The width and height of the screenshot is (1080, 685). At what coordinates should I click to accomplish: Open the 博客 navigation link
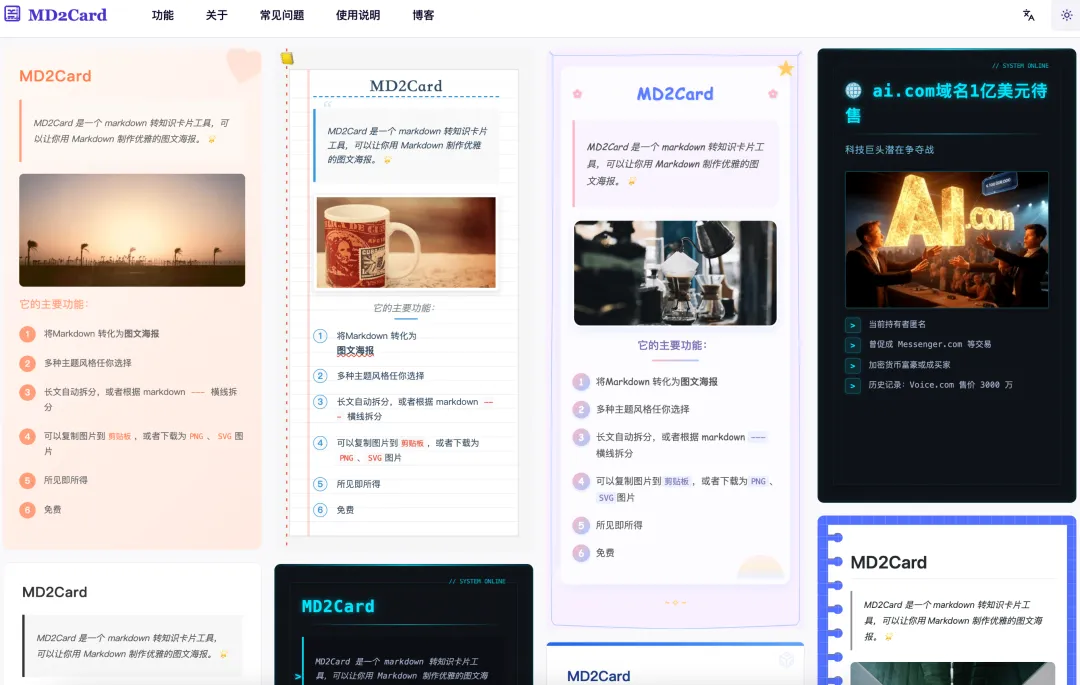coord(423,15)
